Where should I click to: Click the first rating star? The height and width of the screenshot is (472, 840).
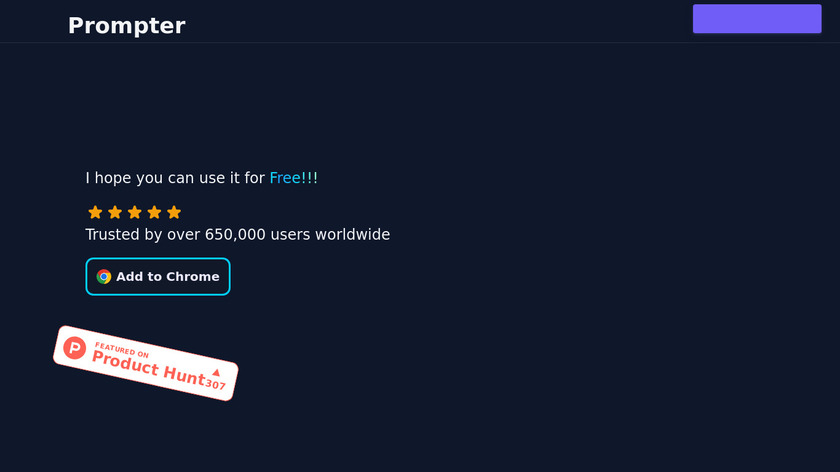click(95, 212)
